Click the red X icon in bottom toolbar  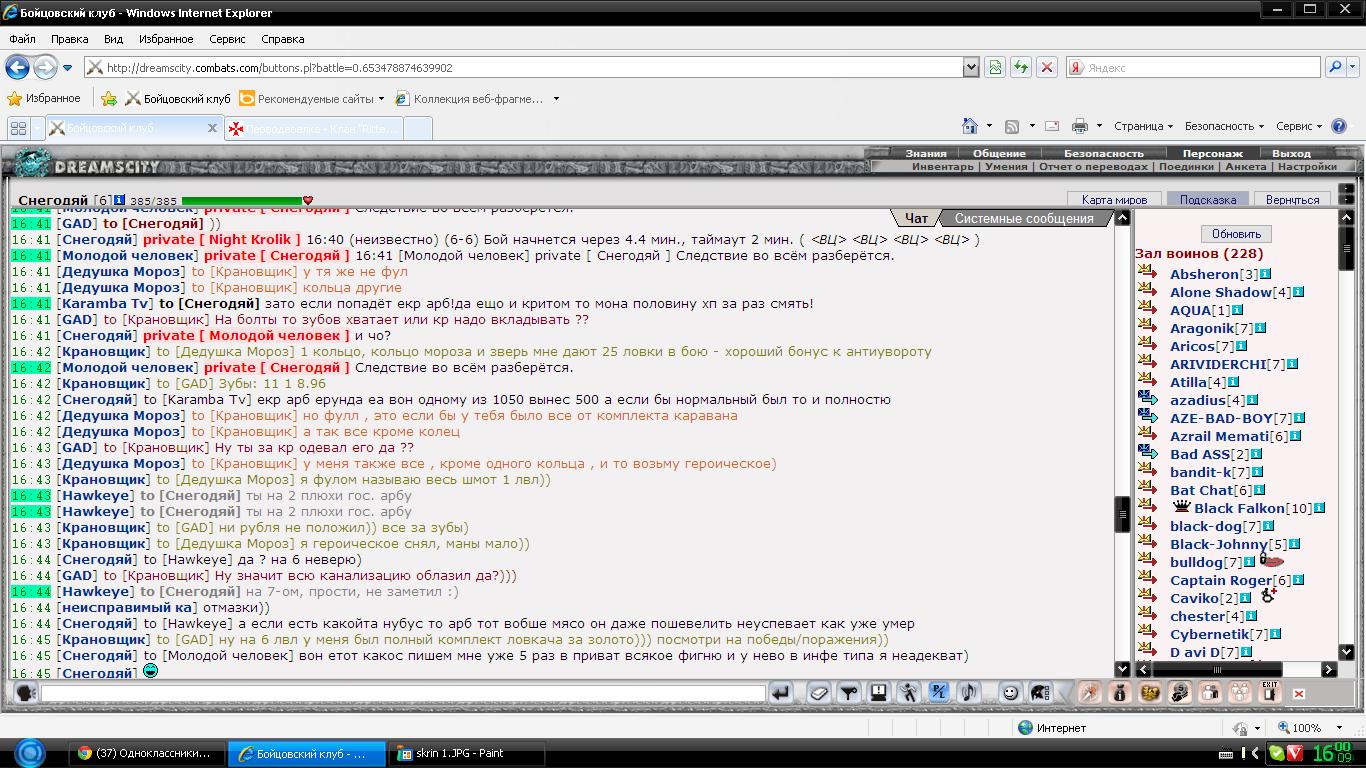point(1299,693)
